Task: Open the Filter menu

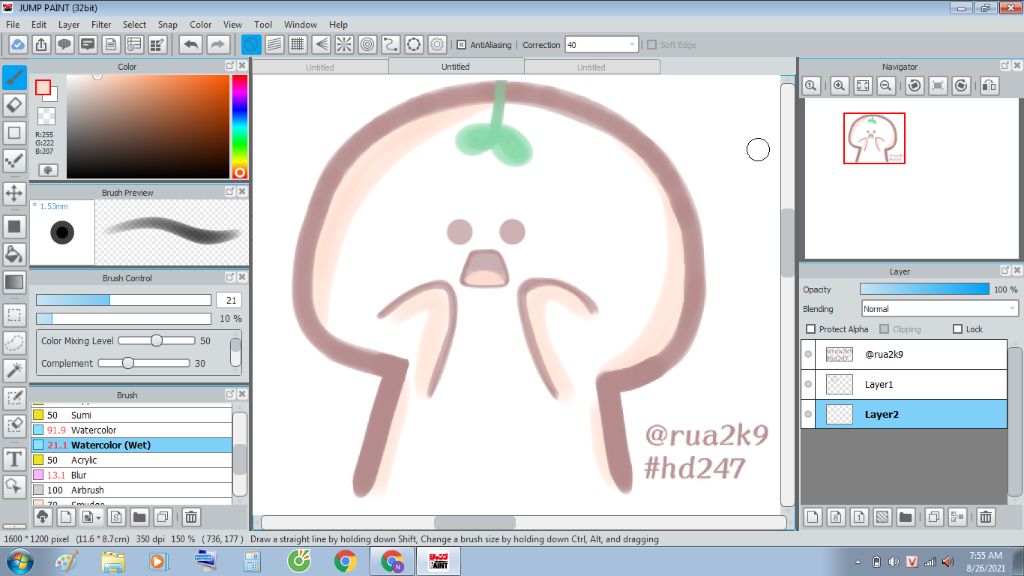Action: 101,24
